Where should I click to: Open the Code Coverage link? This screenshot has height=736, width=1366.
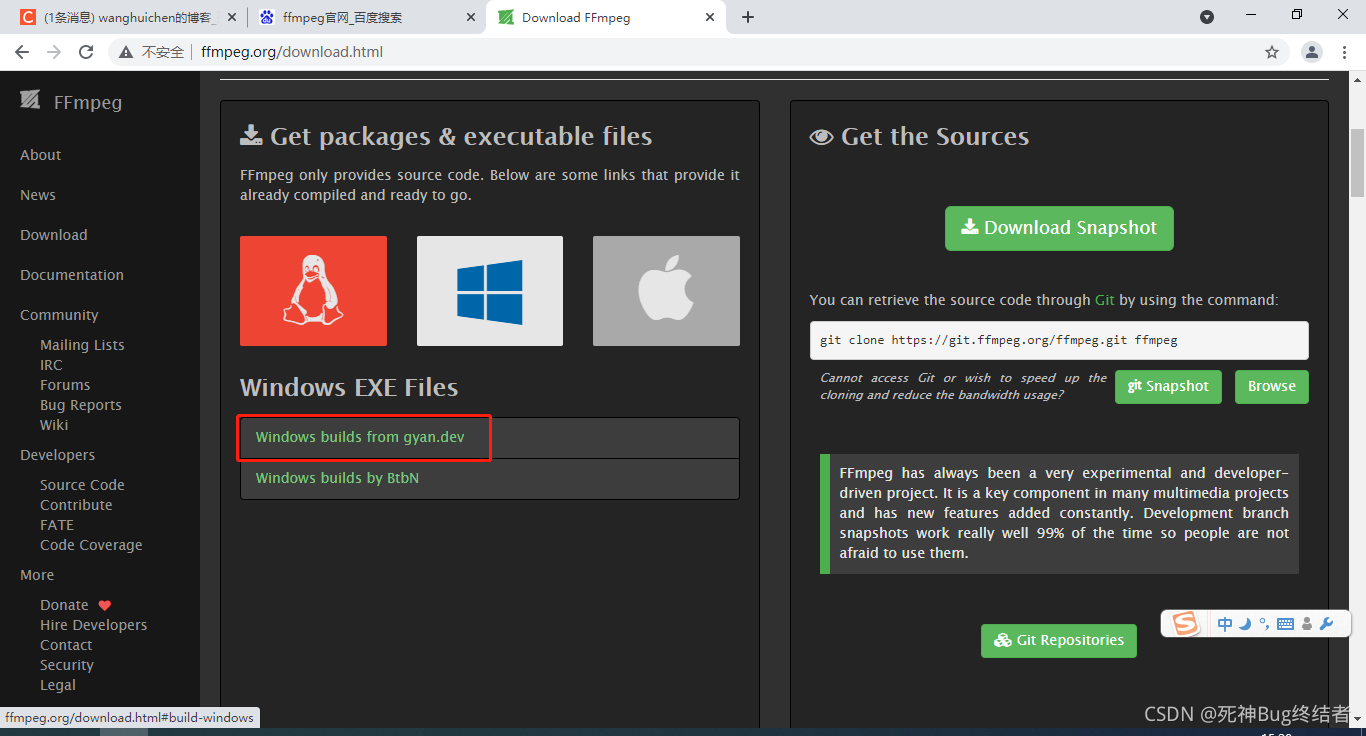point(91,545)
